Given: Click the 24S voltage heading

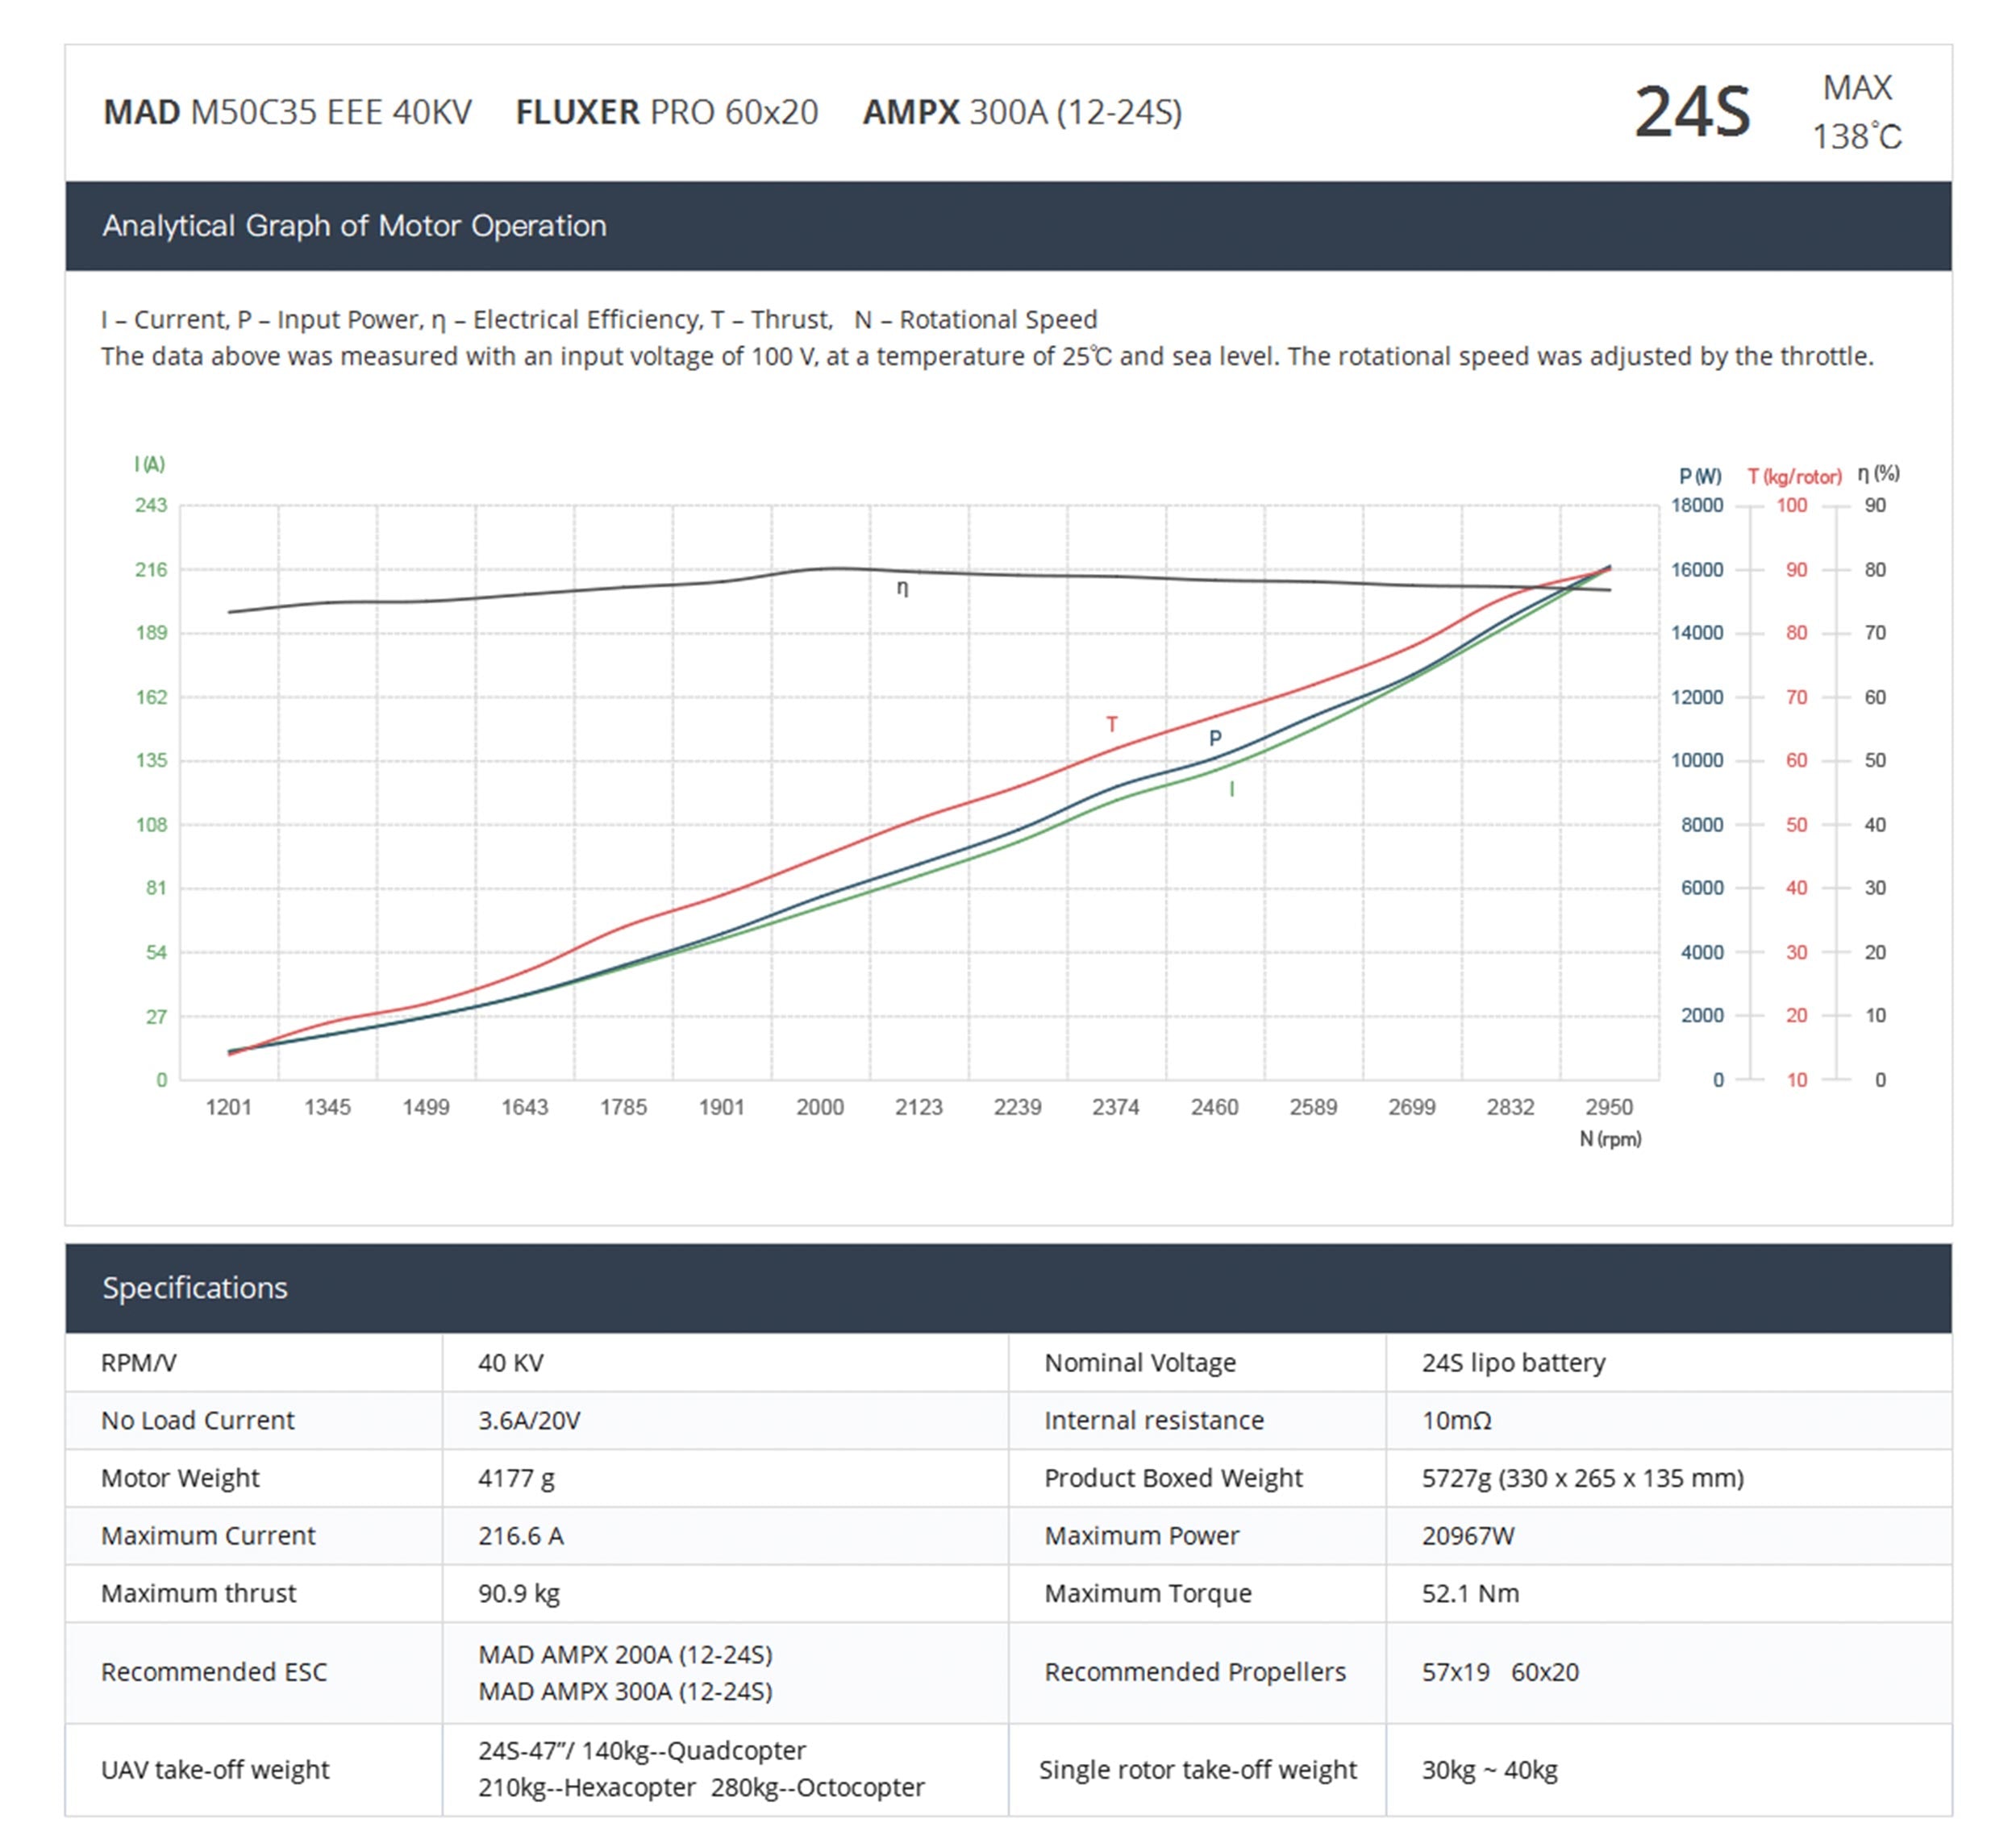Looking at the screenshot, I should [x=1692, y=112].
